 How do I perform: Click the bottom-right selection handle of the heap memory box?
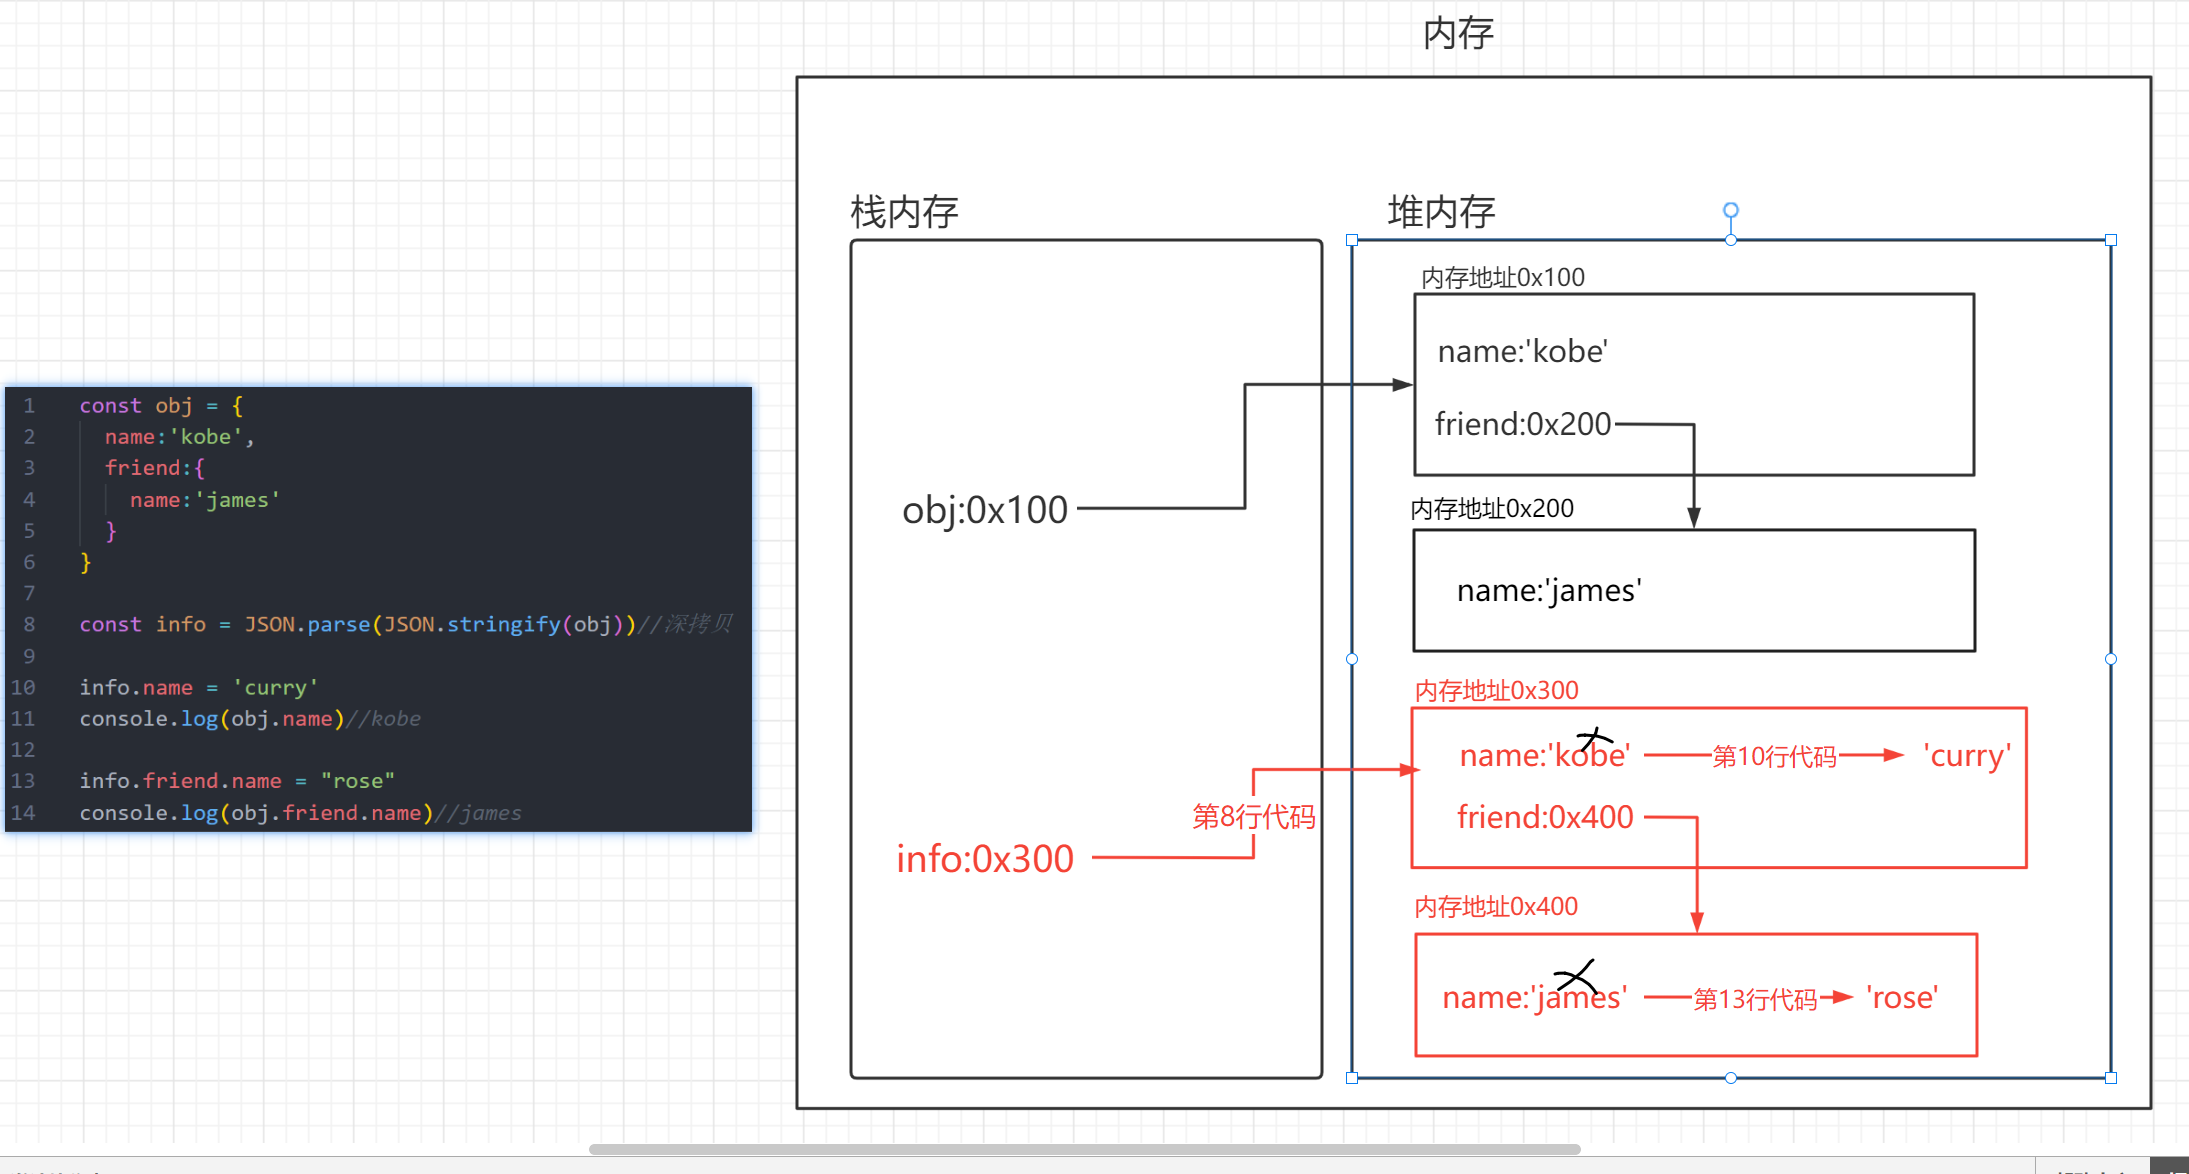click(x=2111, y=1078)
